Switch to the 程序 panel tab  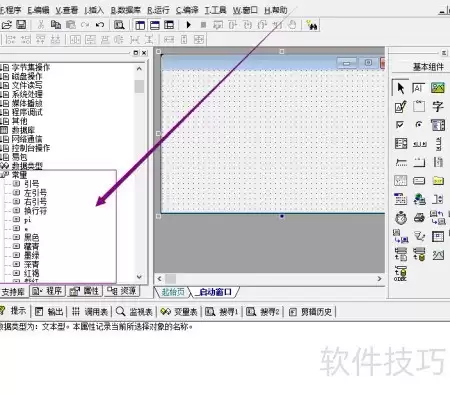(47, 291)
